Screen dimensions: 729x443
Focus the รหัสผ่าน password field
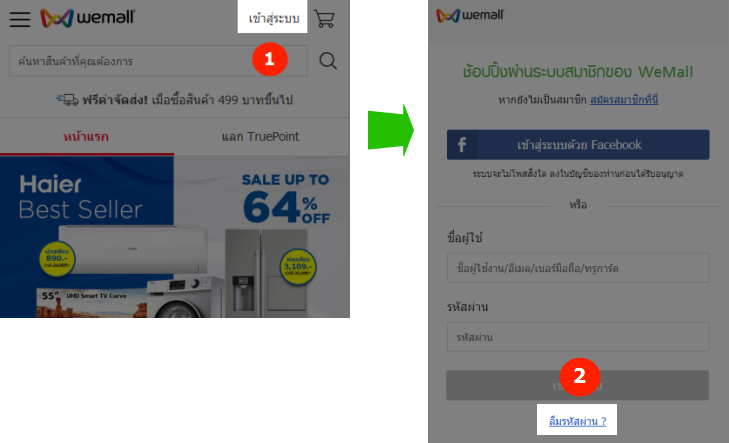point(578,337)
